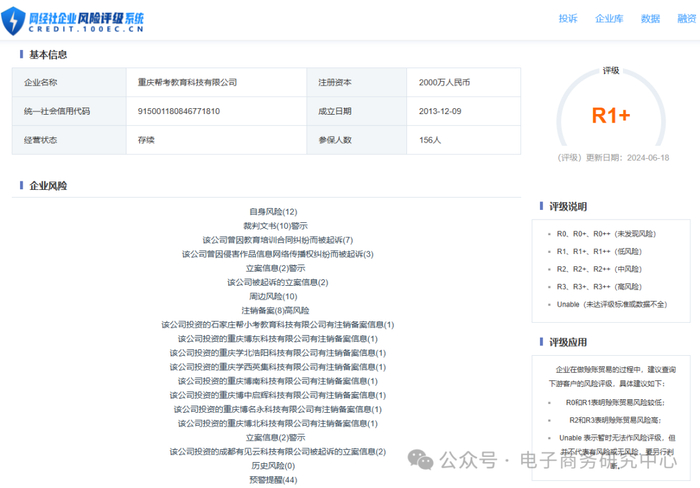
Task: Click the R1+ rating gauge
Action: pyautogui.click(x=610, y=115)
